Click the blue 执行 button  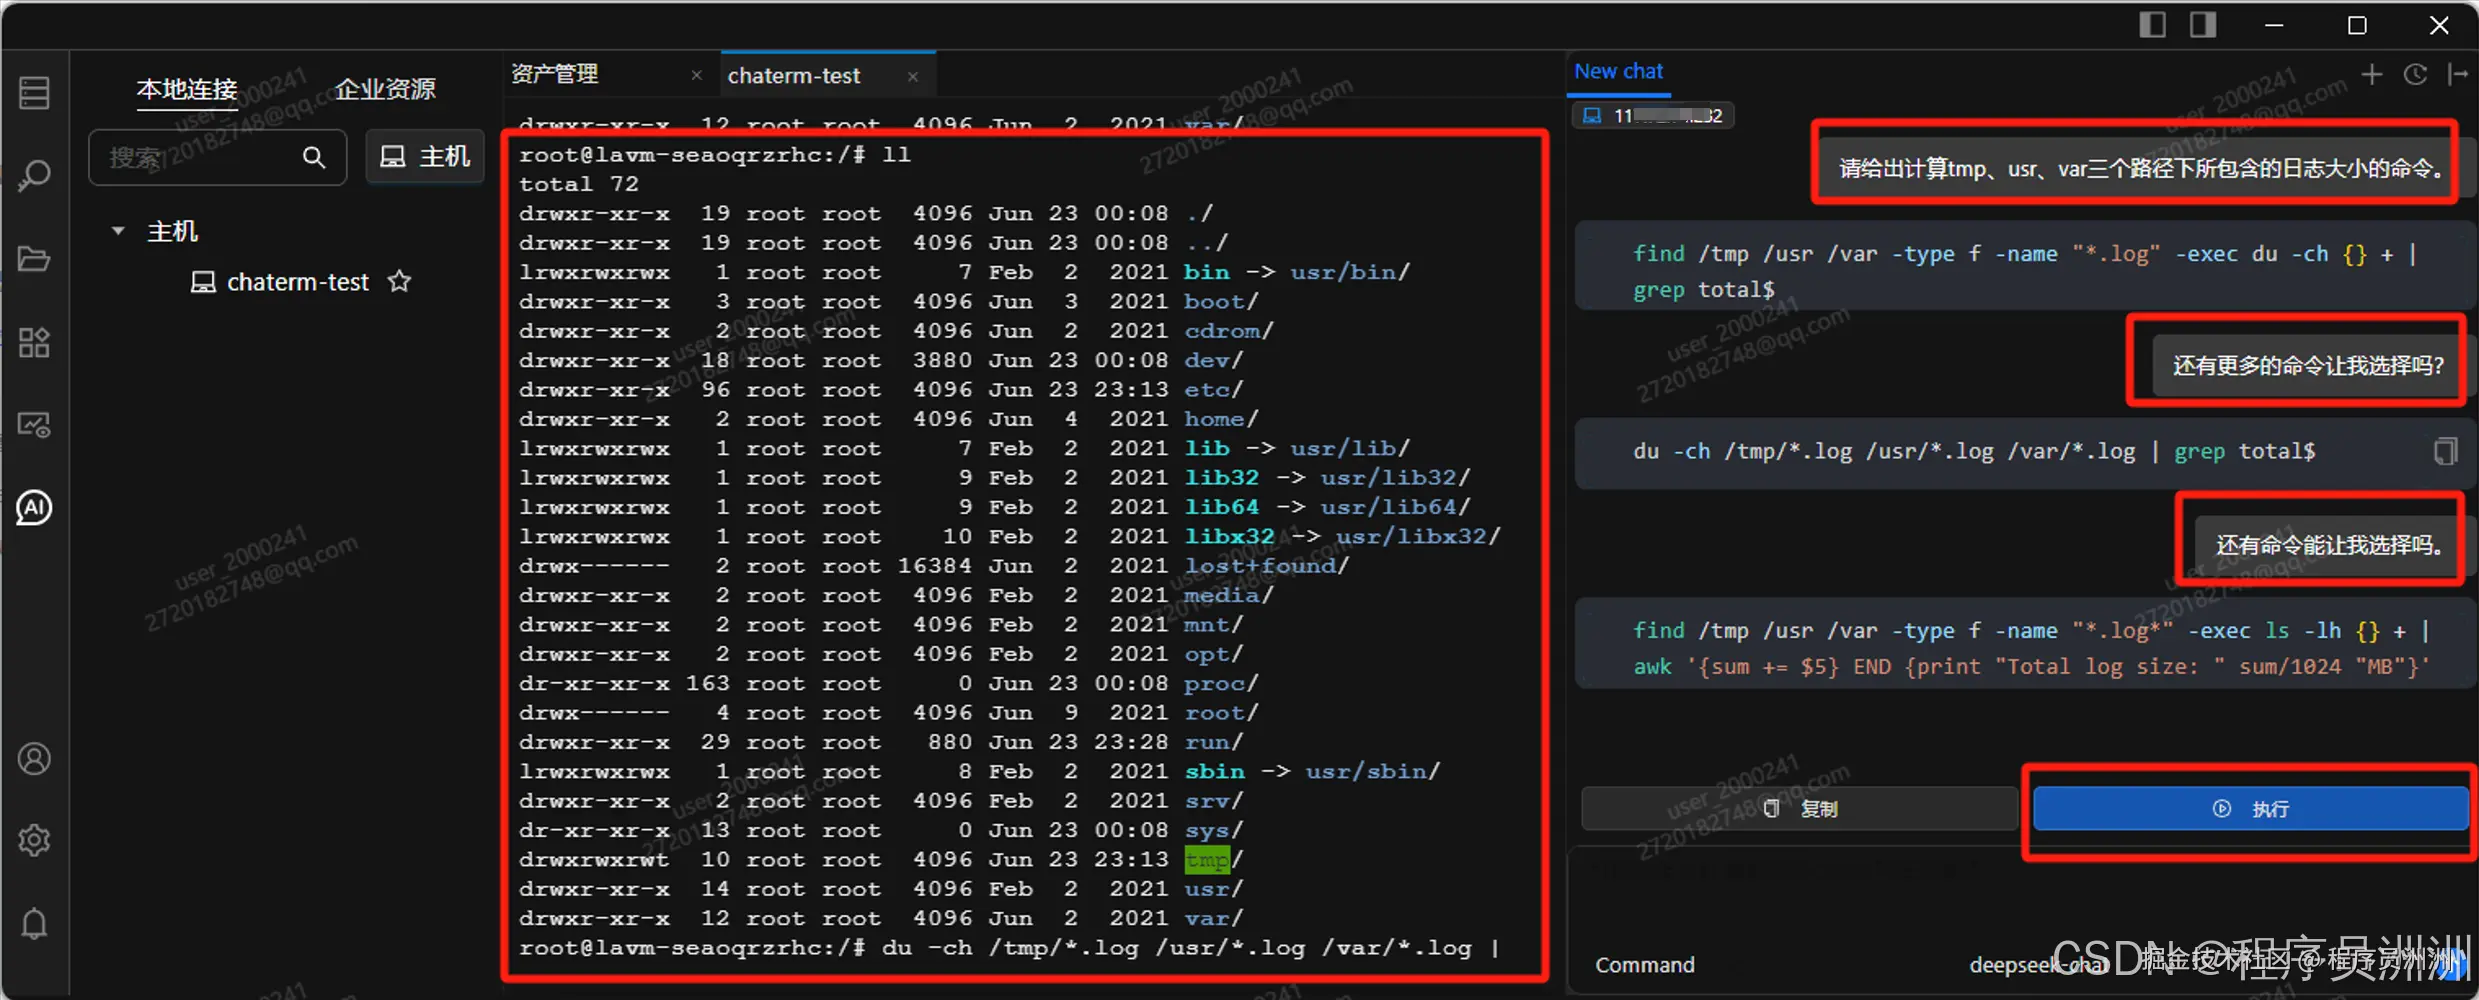2250,809
